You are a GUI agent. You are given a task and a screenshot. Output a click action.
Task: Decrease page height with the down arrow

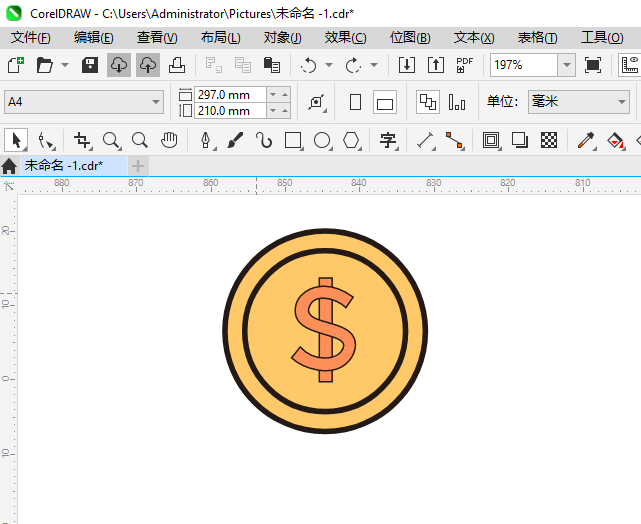point(273,111)
